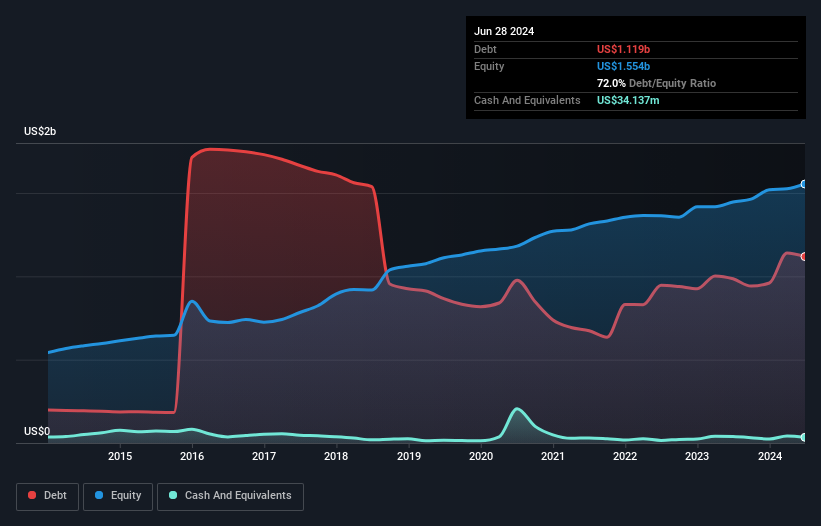Viewport: 821px width, 526px height.
Task: Click the US$2b y-axis label
Action: click(x=40, y=131)
